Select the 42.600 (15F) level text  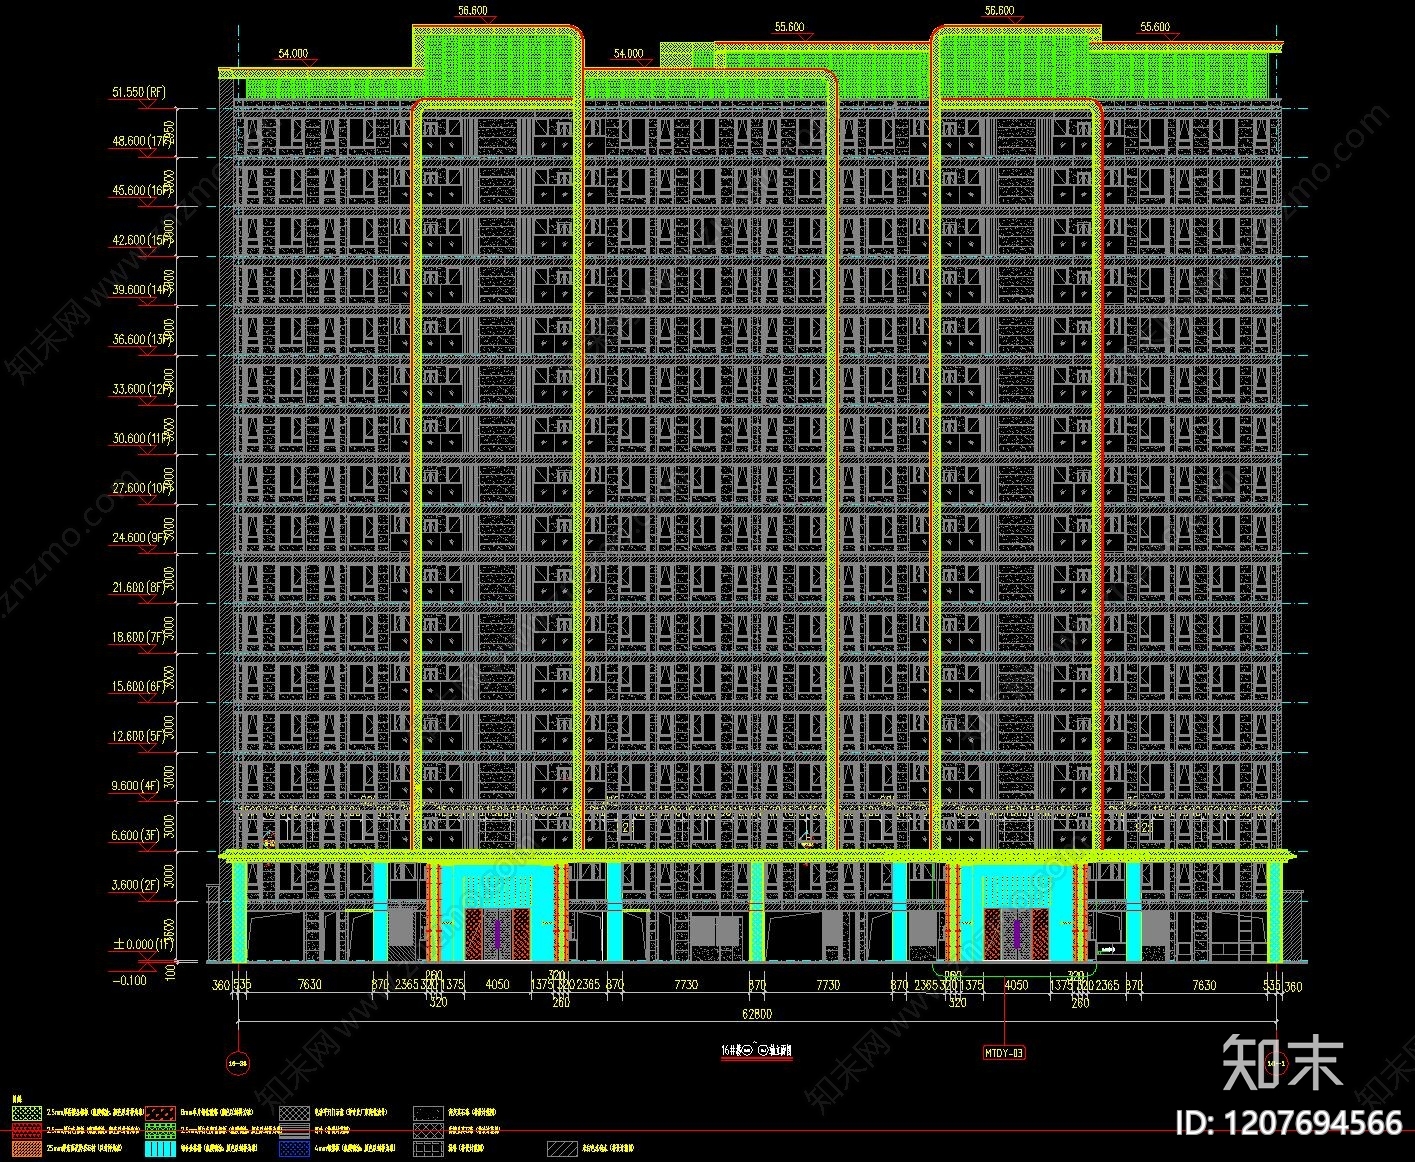tap(142, 240)
